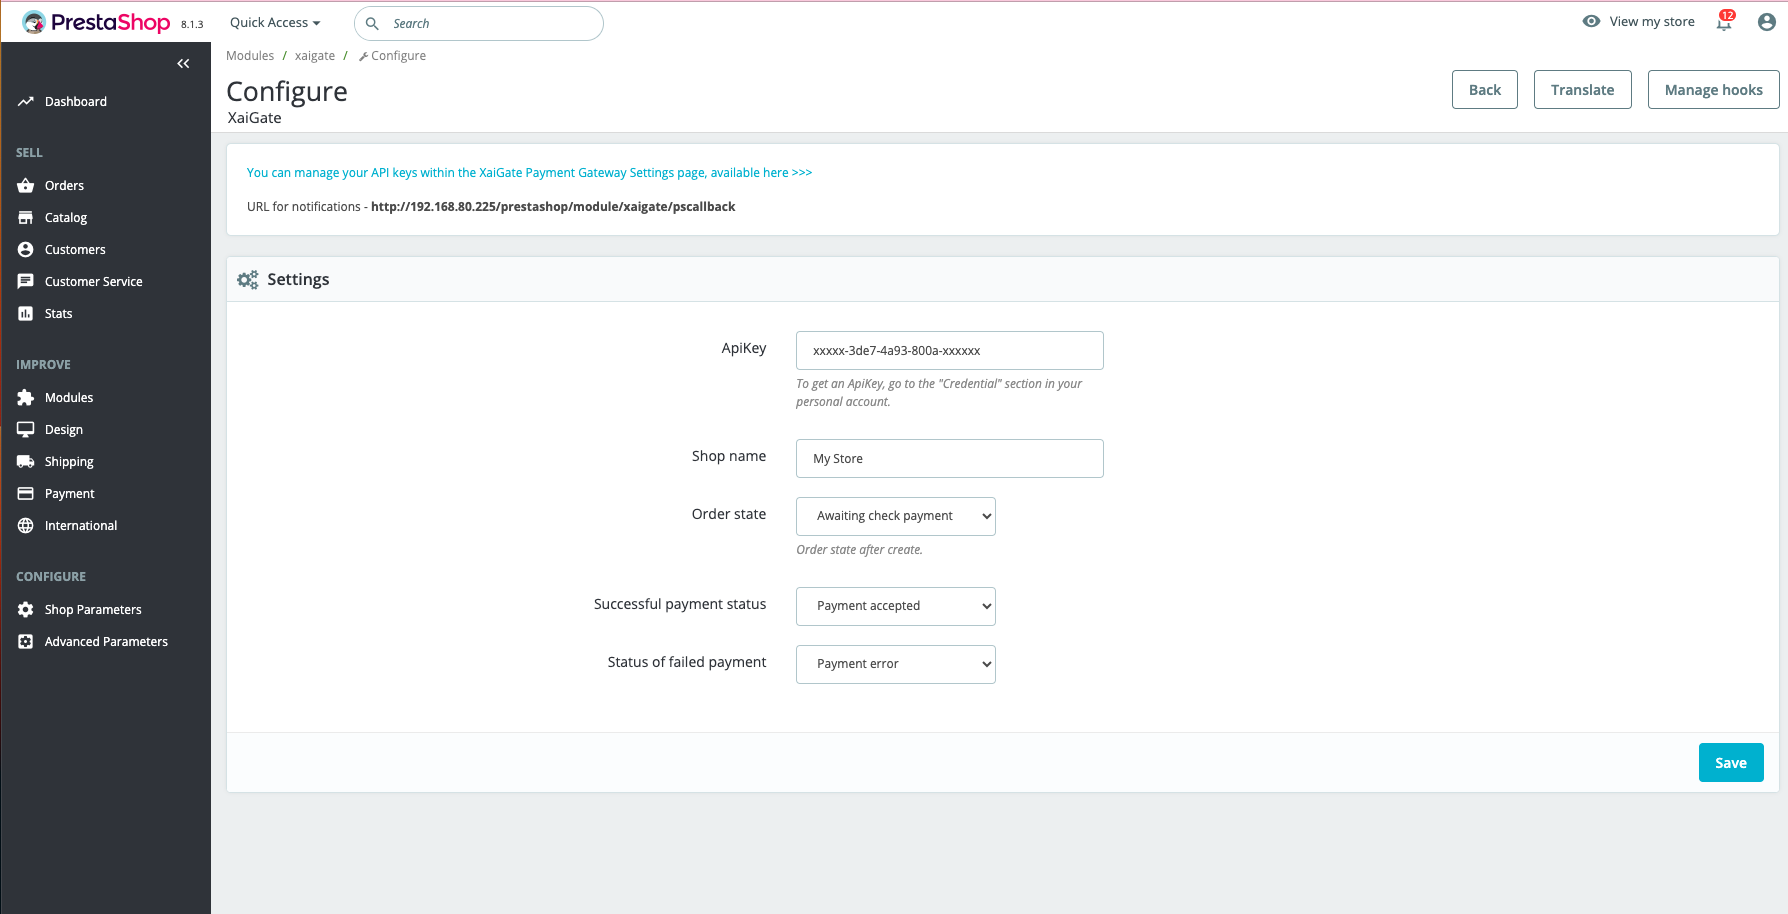Click inside the ApiKey input field
Viewport: 1788px width, 914px height.
click(x=948, y=350)
